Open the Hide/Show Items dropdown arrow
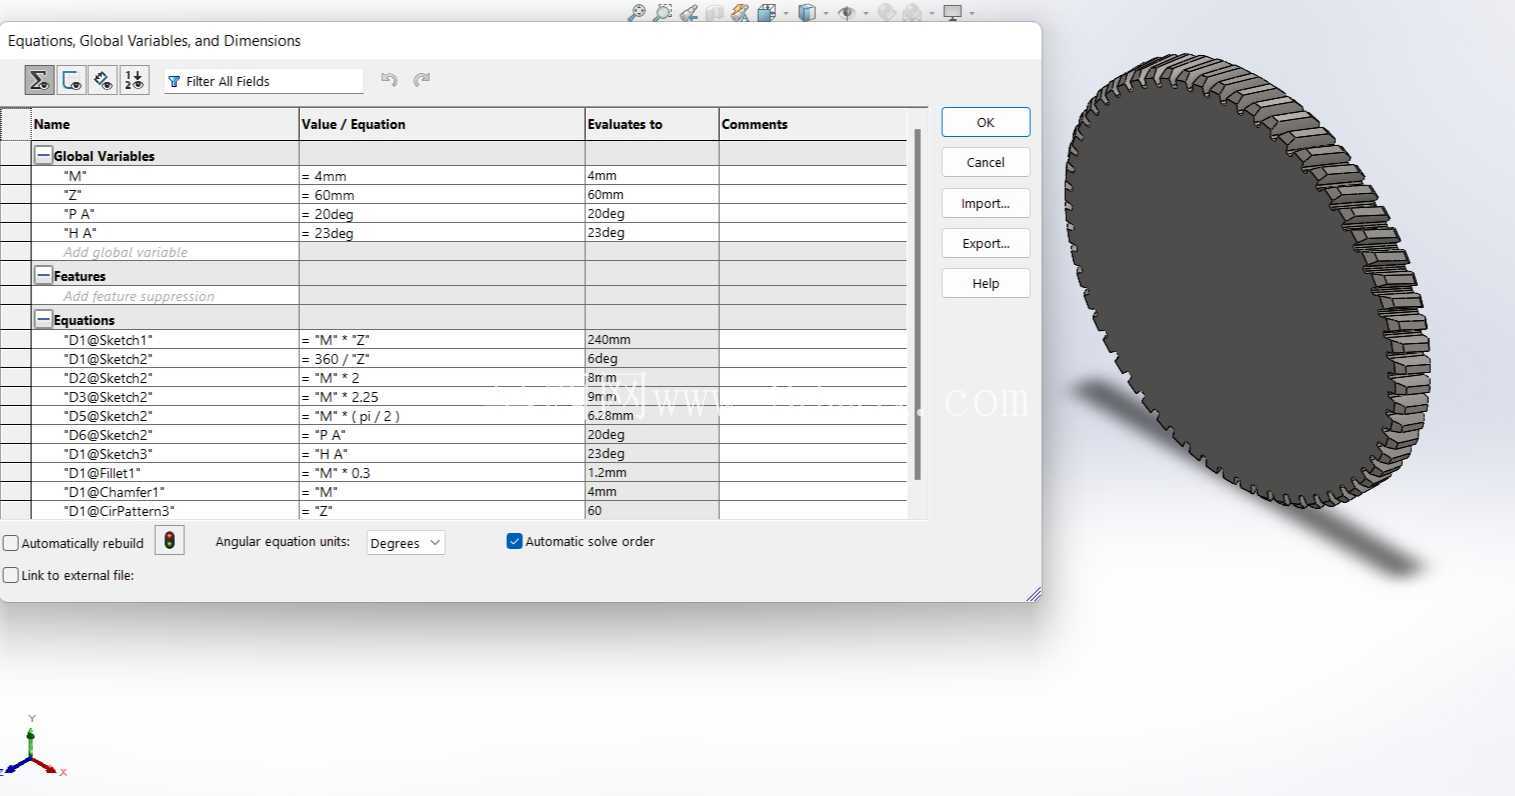This screenshot has width=1515, height=796. [866, 13]
